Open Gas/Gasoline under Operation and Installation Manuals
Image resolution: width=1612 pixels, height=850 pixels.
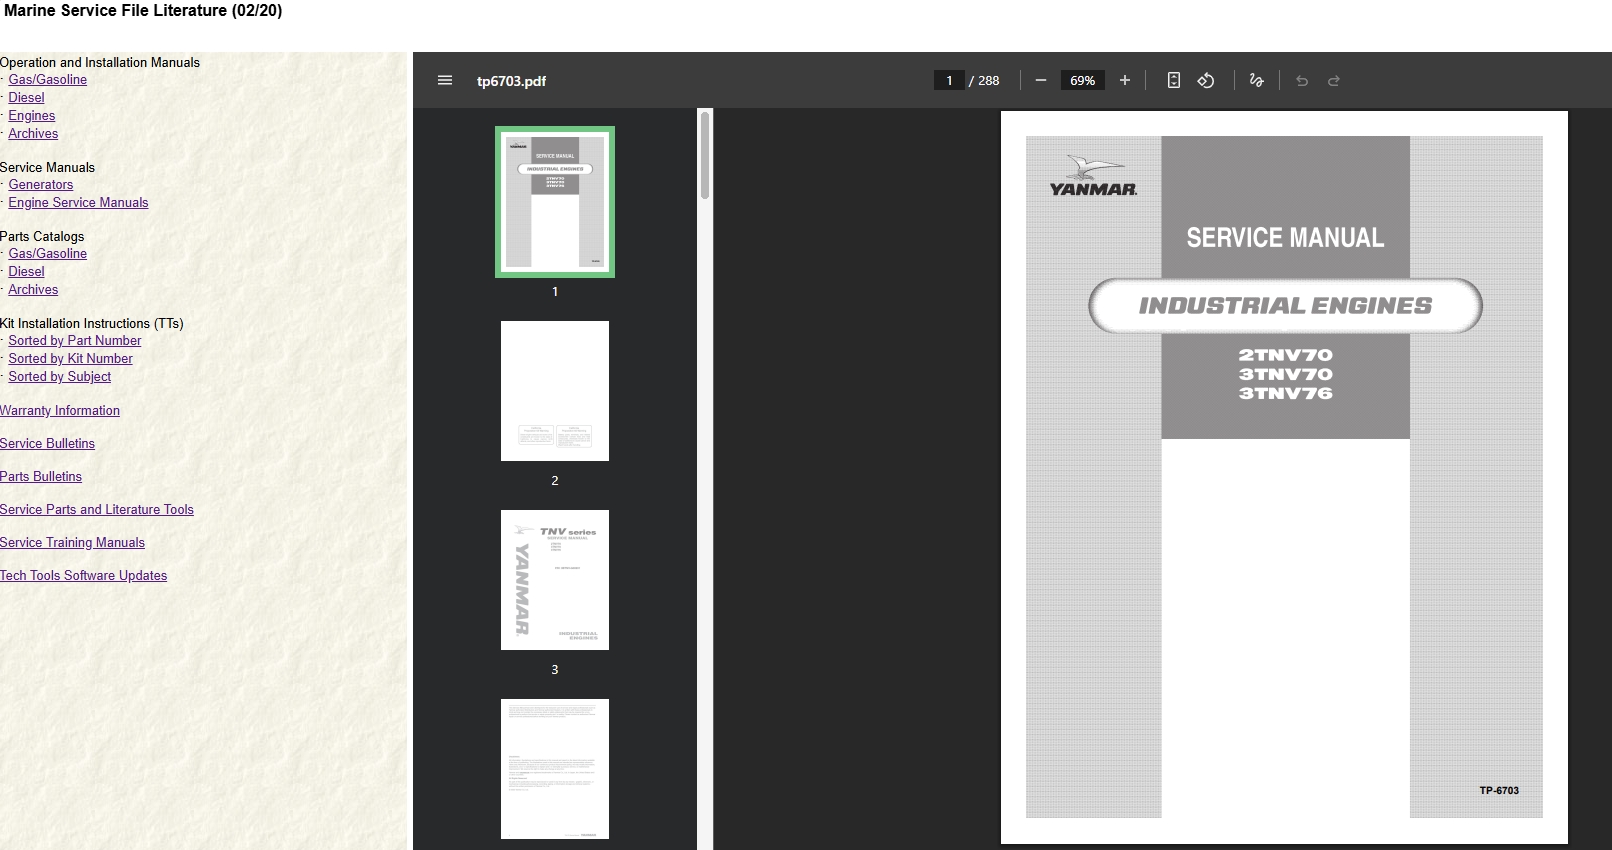[x=48, y=80]
